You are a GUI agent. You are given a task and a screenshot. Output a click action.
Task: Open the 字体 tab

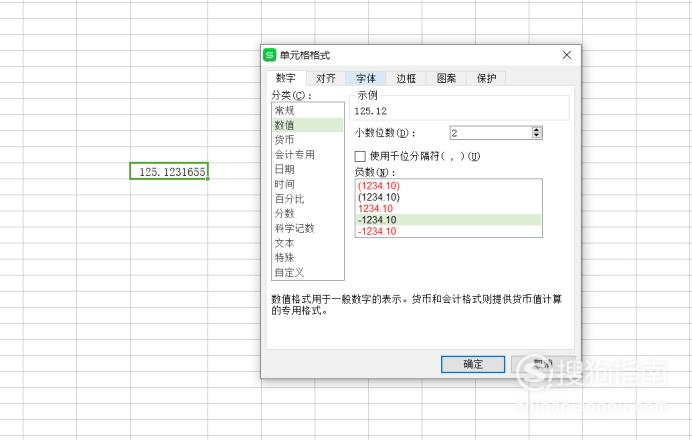pyautogui.click(x=366, y=79)
